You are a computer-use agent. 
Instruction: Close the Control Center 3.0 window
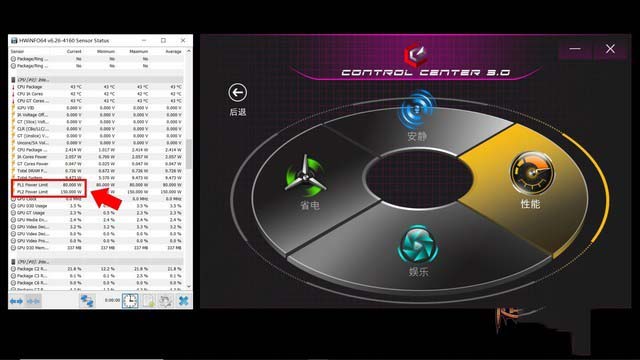point(610,49)
